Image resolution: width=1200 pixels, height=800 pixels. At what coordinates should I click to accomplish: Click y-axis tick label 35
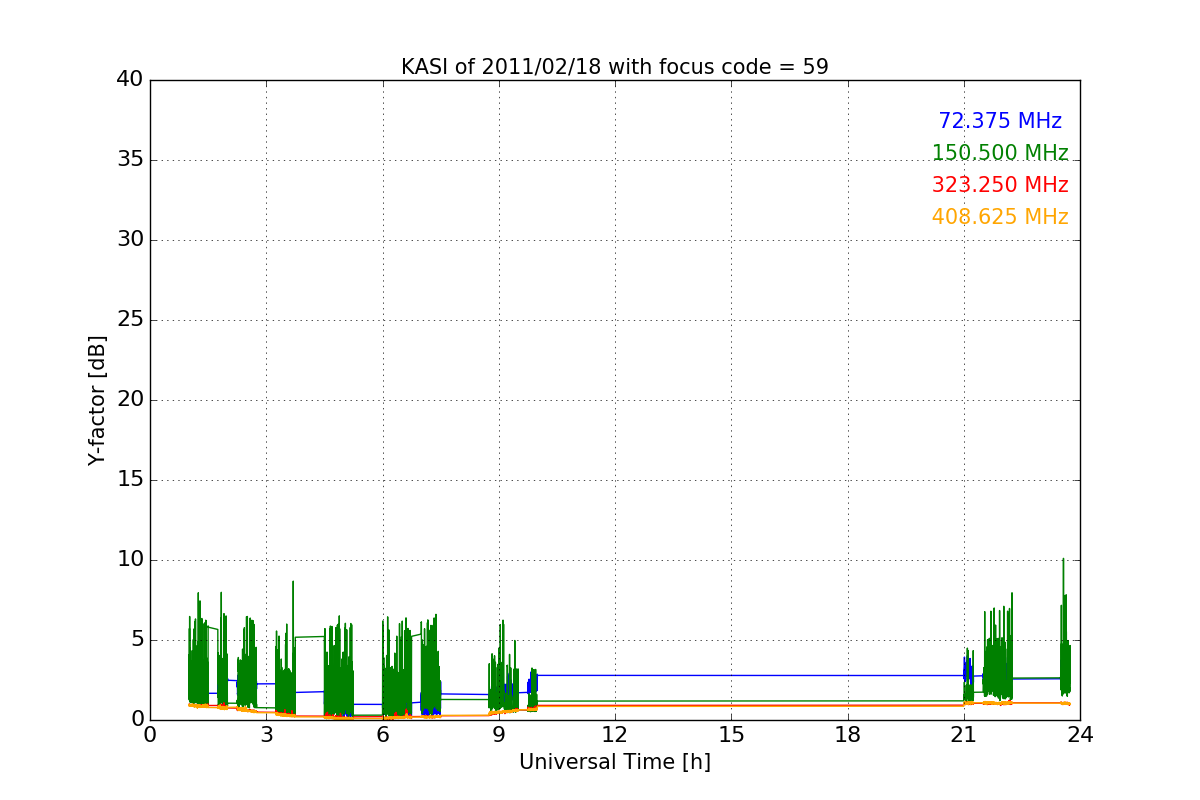tap(130, 160)
